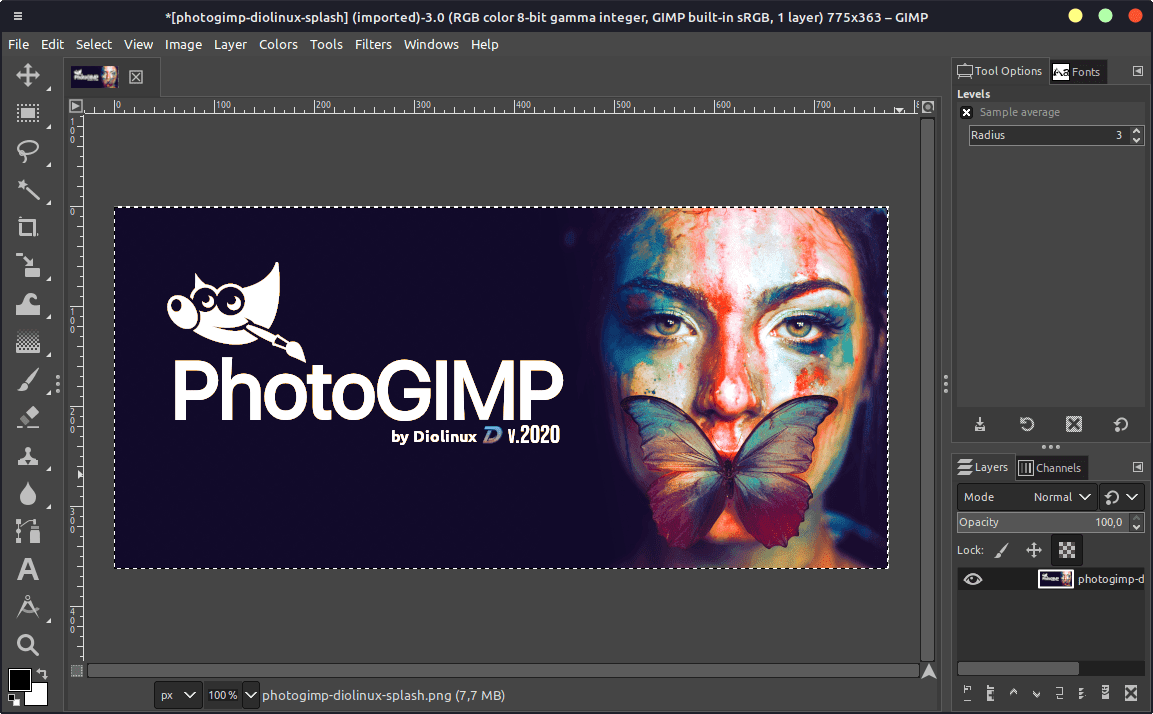
Task: Close the photogimp image tab
Action: point(136,77)
